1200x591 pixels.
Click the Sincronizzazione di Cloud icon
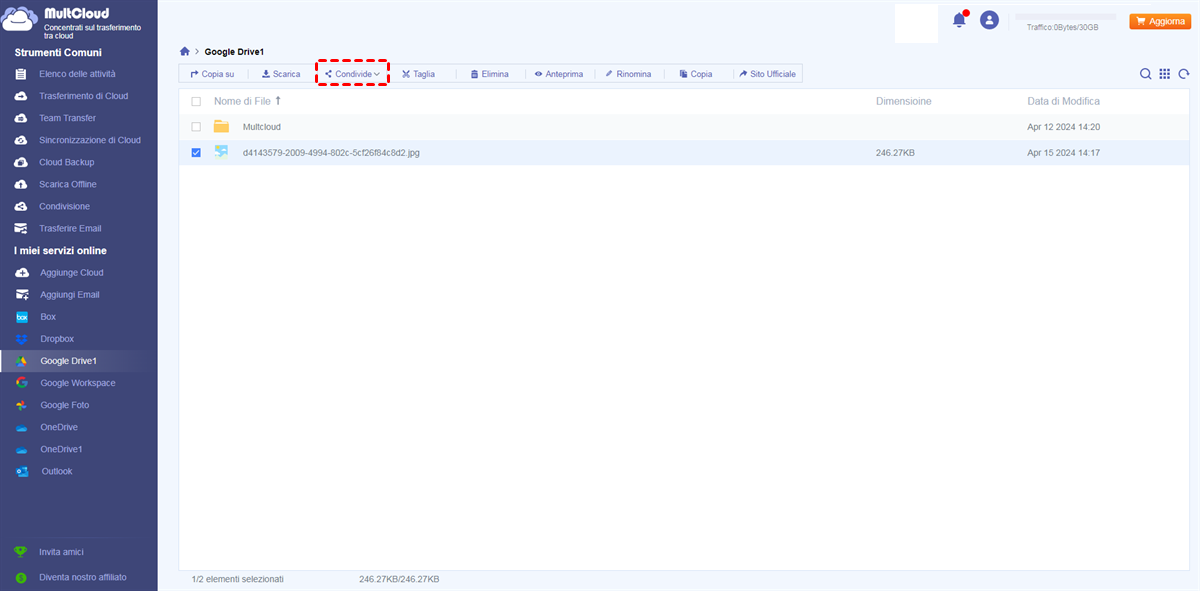21,140
